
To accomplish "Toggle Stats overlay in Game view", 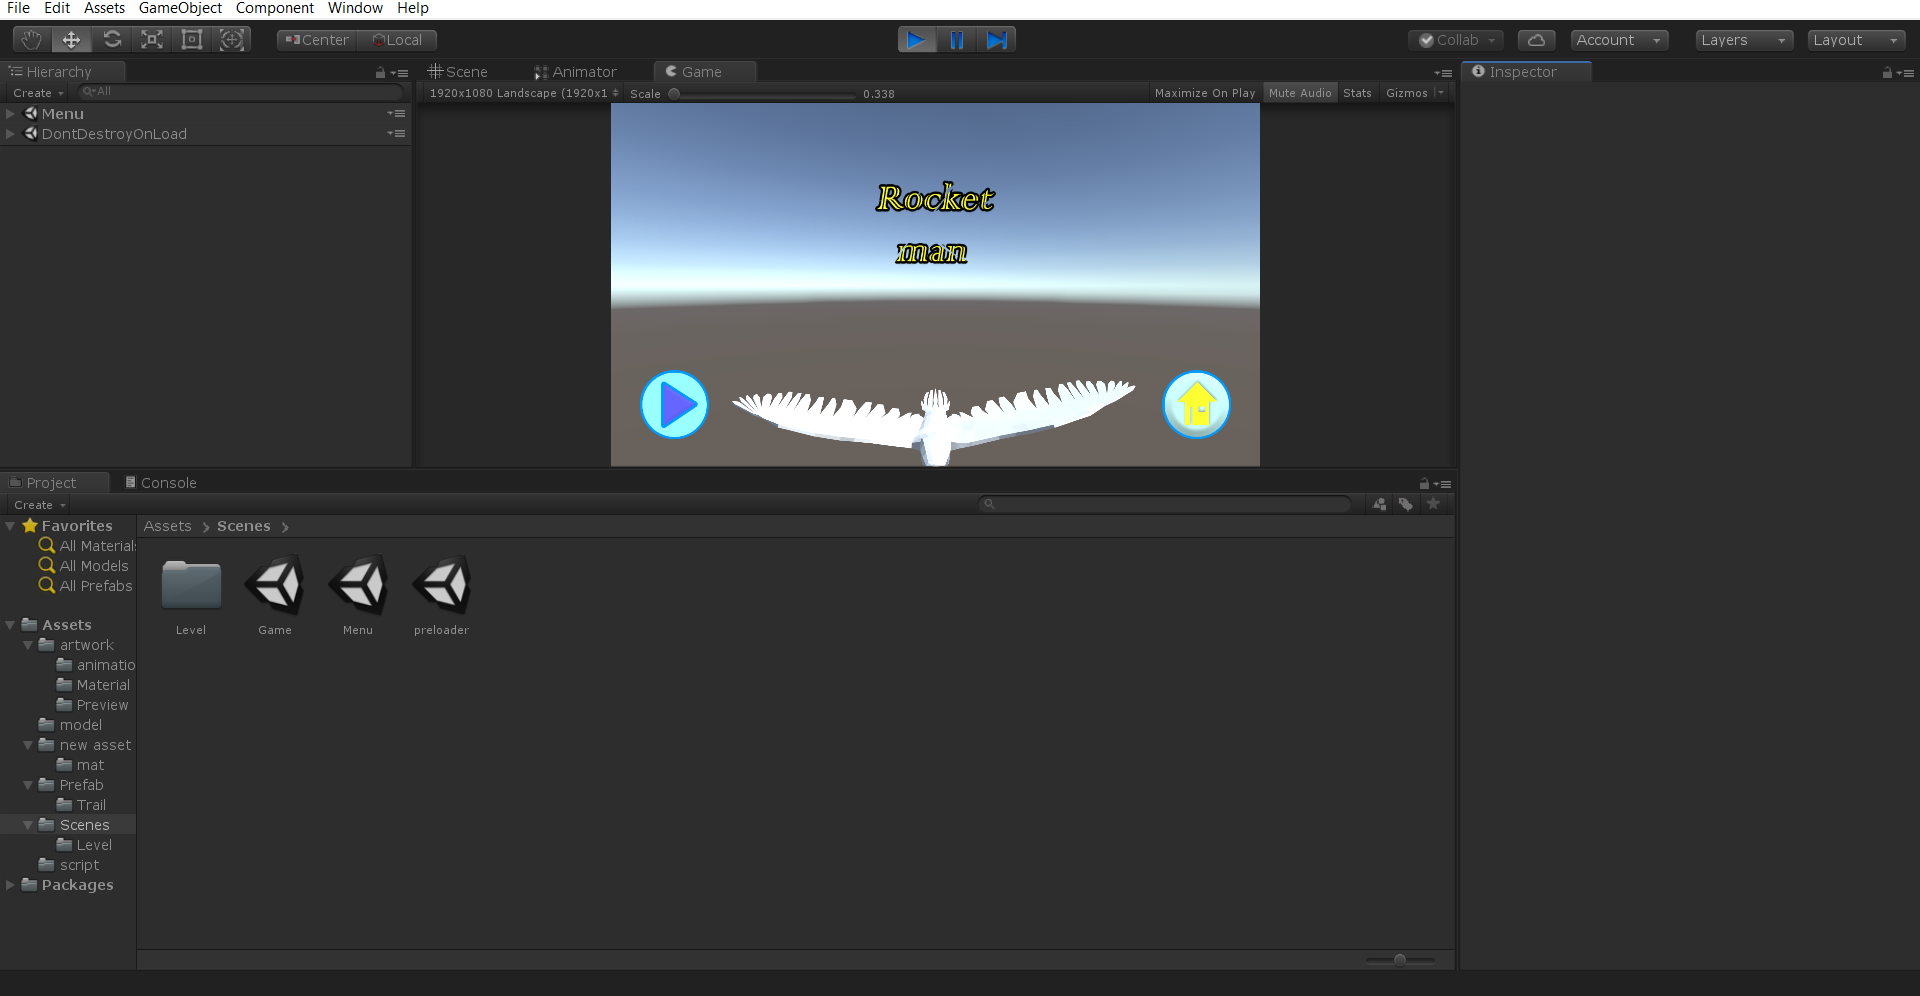I will (1357, 92).
